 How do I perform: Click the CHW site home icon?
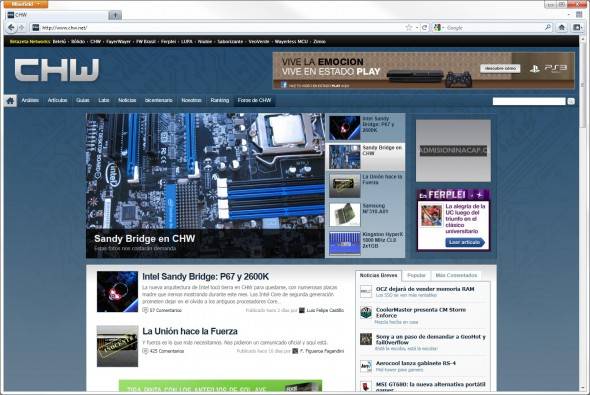coord(11,100)
